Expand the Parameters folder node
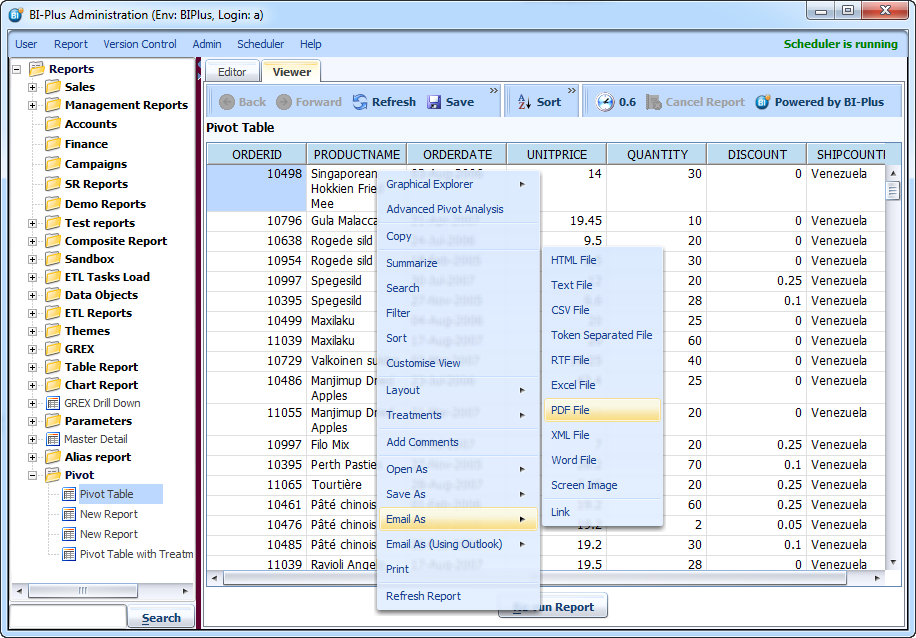916x638 pixels. (x=33, y=421)
